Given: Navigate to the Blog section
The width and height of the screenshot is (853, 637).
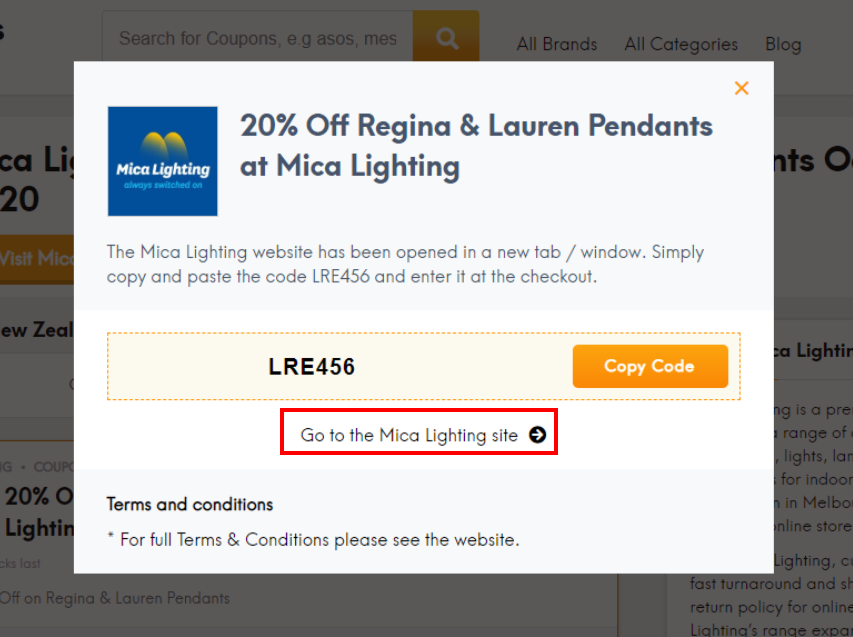Looking at the screenshot, I should tap(783, 44).
